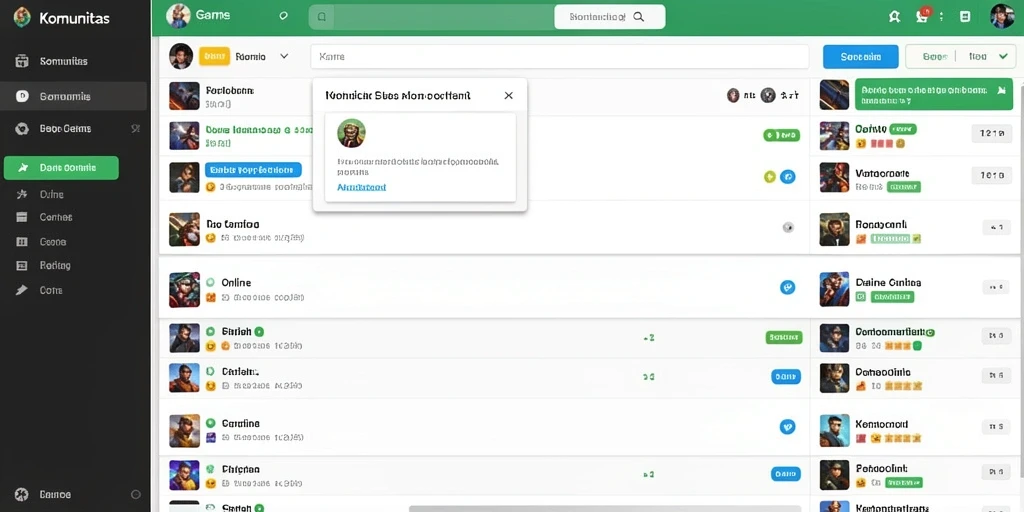Close the popup dialog with X
This screenshot has height=512, width=1024.
509,95
